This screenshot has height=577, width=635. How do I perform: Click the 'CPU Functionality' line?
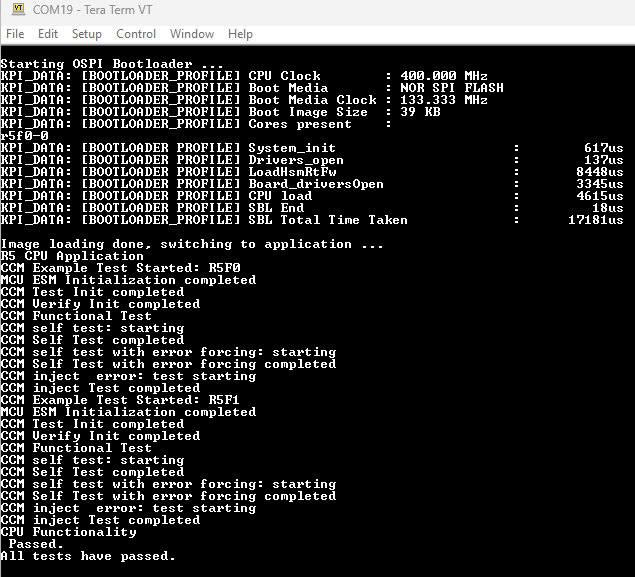68,532
